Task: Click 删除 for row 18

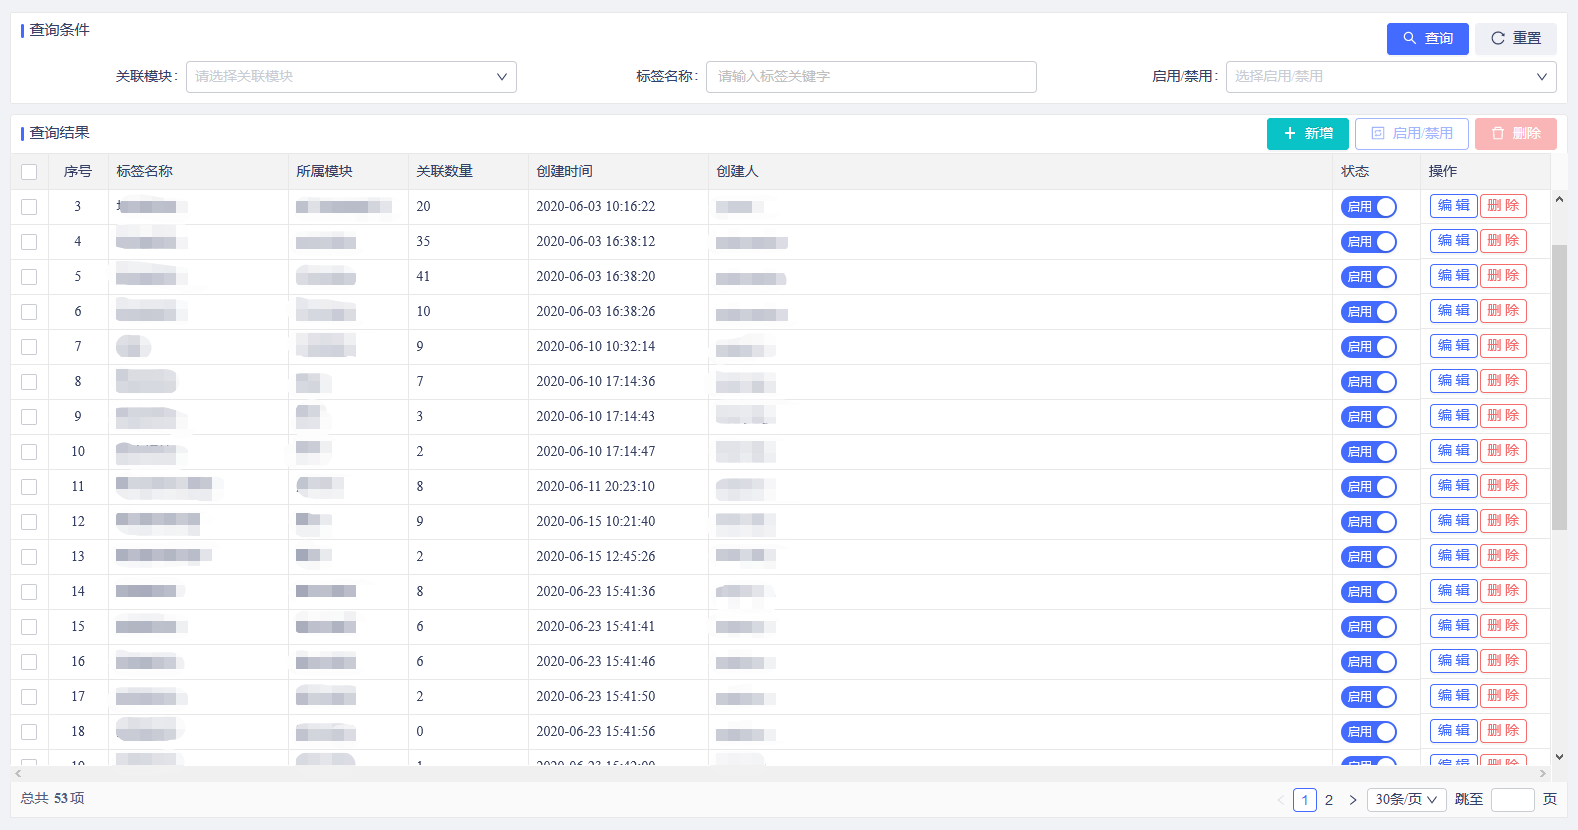Action: (1503, 731)
